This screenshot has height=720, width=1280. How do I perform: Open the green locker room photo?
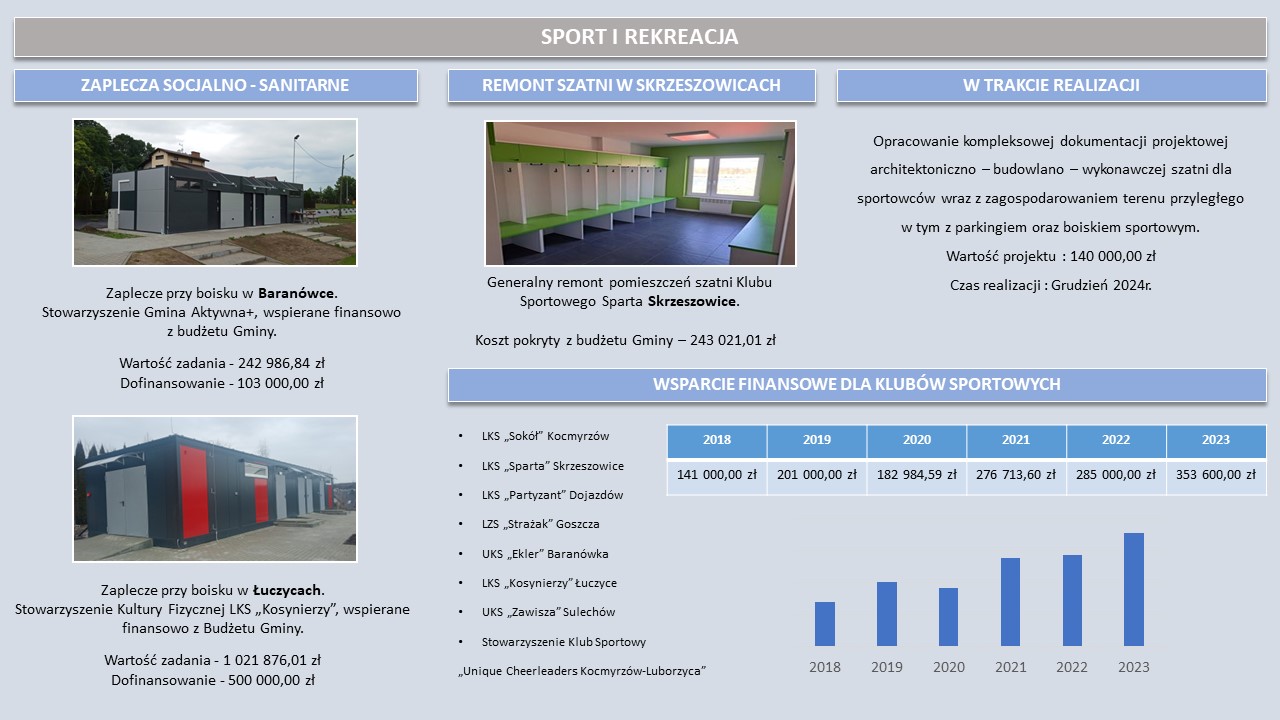point(640,193)
